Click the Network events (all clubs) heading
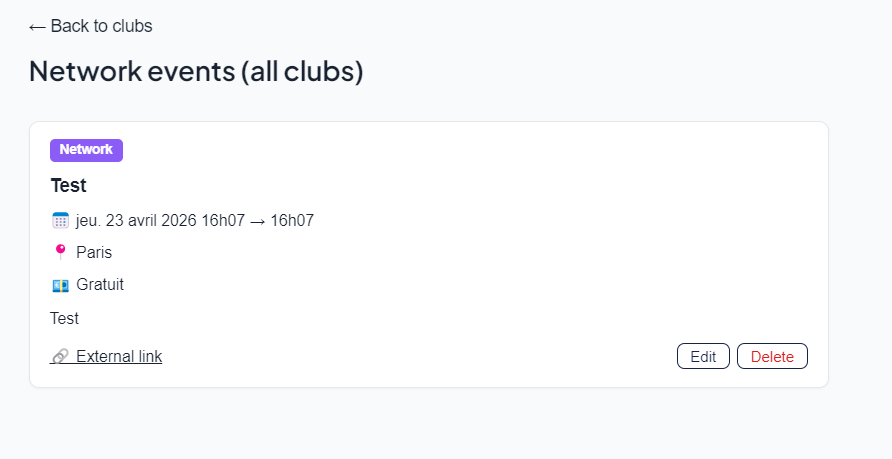This screenshot has height=459, width=892. [x=195, y=71]
